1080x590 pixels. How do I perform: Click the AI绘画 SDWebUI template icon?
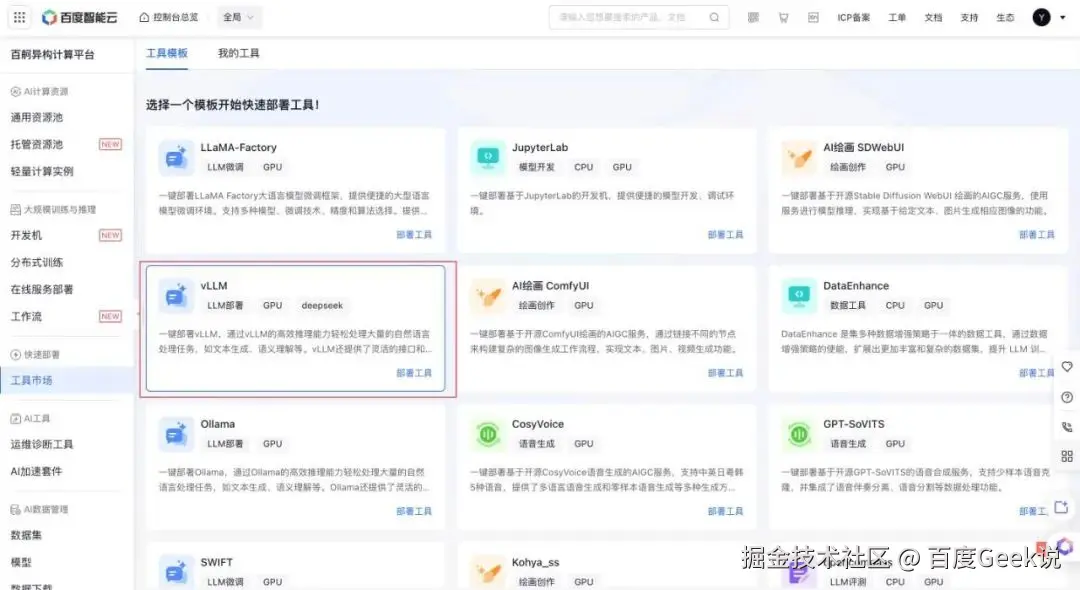(799, 158)
